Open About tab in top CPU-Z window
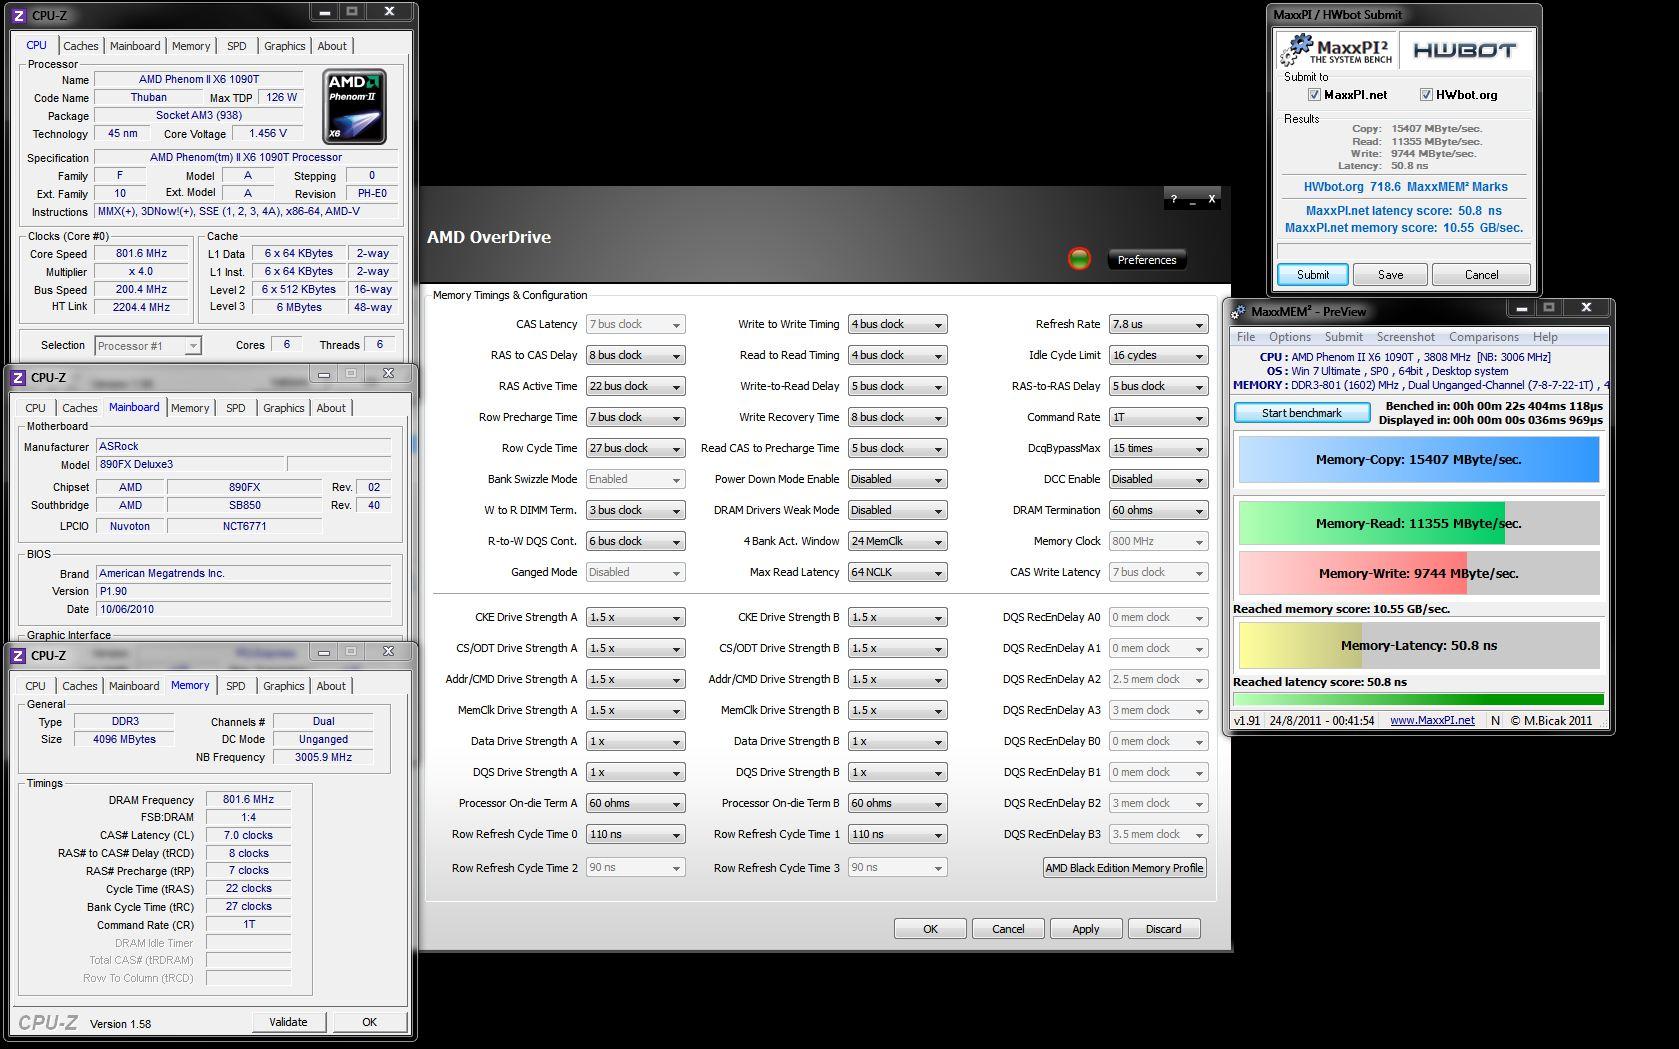This screenshot has height=1049, width=1679. coord(332,46)
